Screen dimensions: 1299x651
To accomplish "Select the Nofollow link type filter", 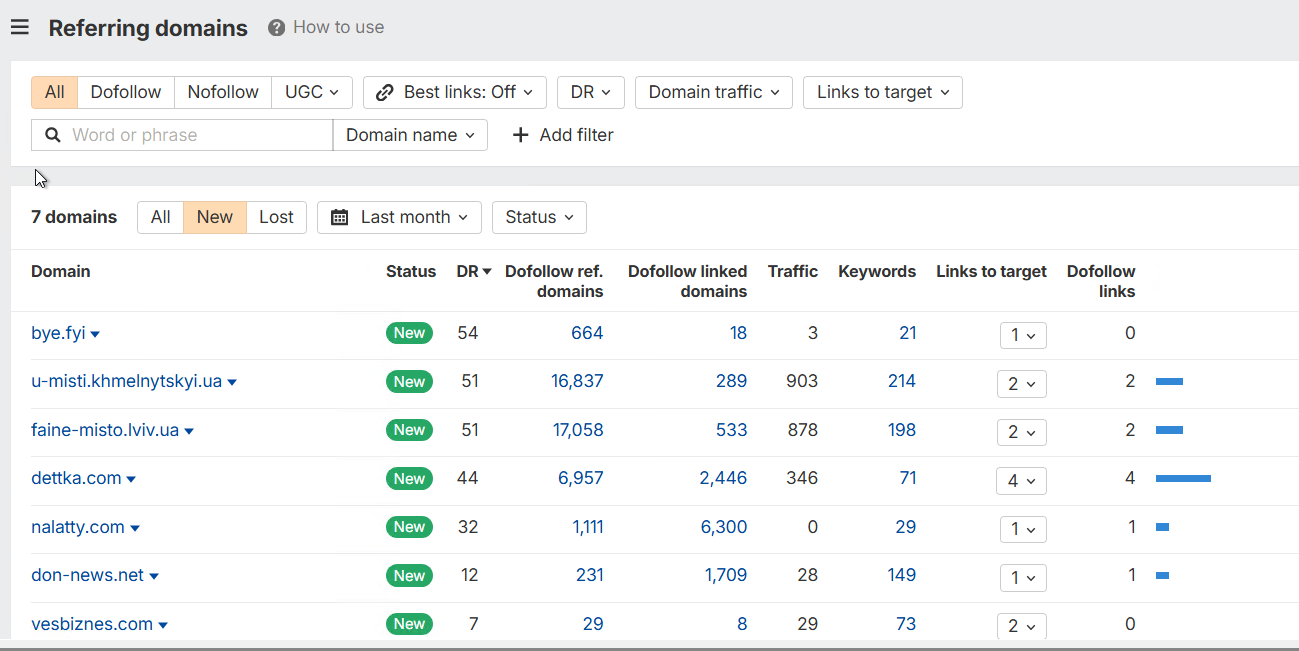I will point(223,92).
